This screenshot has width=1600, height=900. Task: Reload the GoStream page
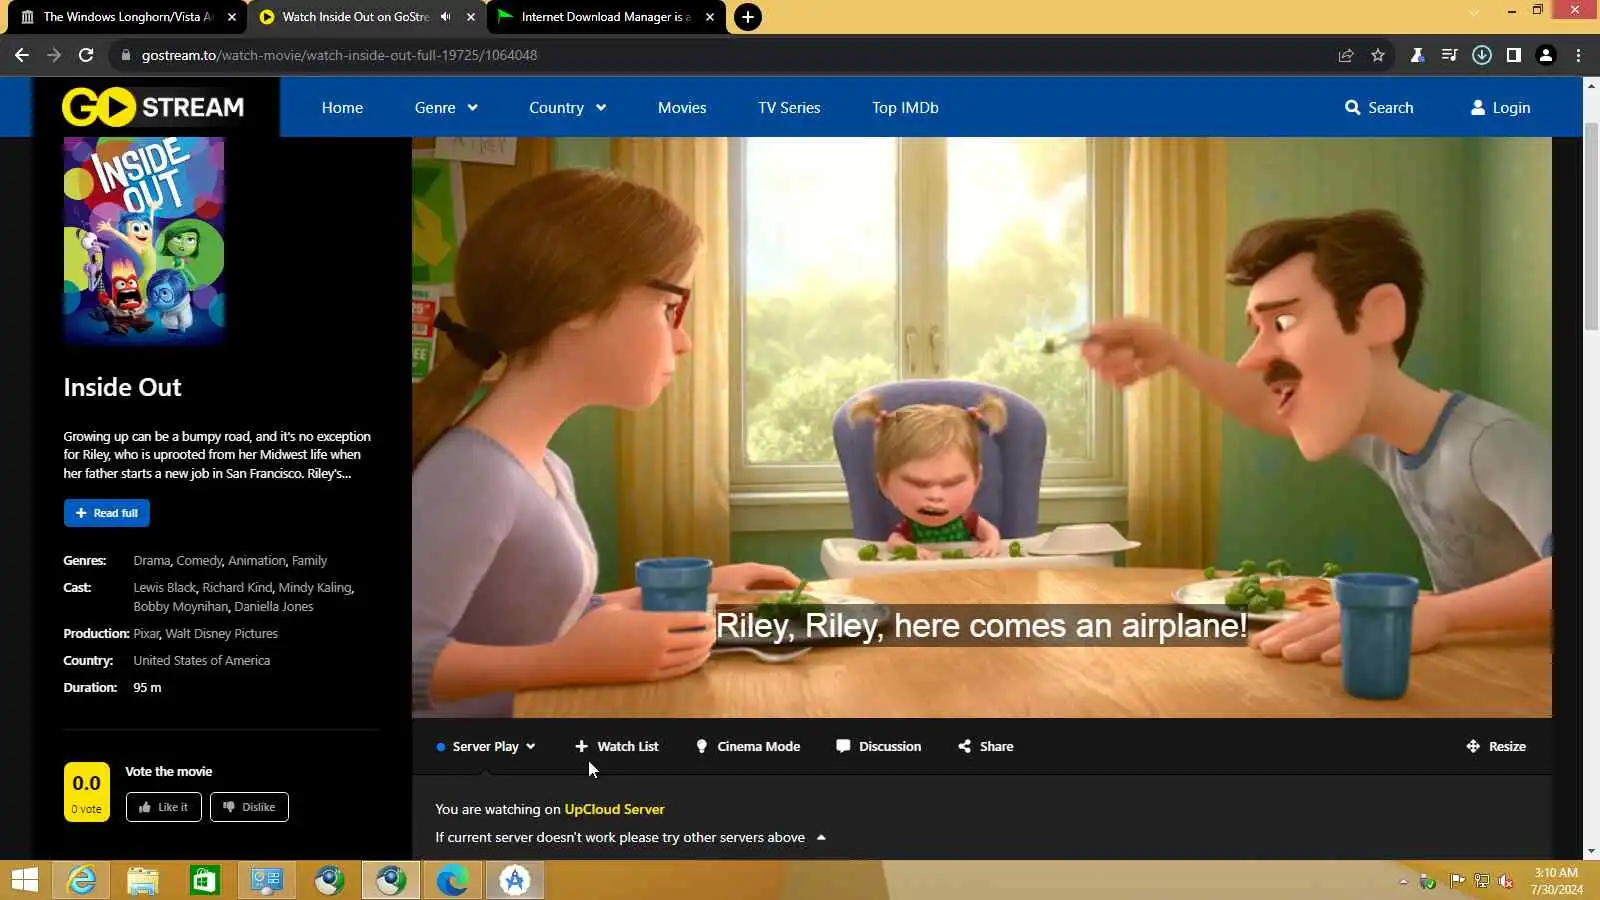tap(86, 55)
